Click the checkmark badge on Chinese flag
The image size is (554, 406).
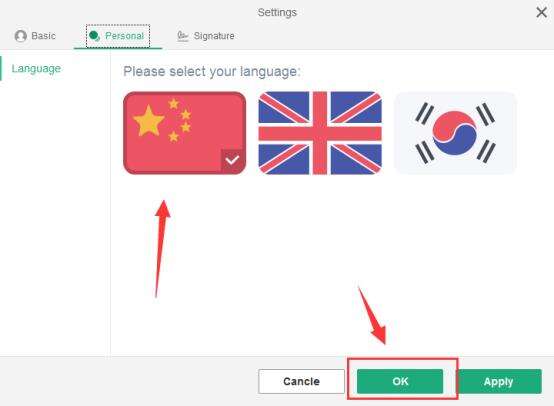click(x=232, y=160)
